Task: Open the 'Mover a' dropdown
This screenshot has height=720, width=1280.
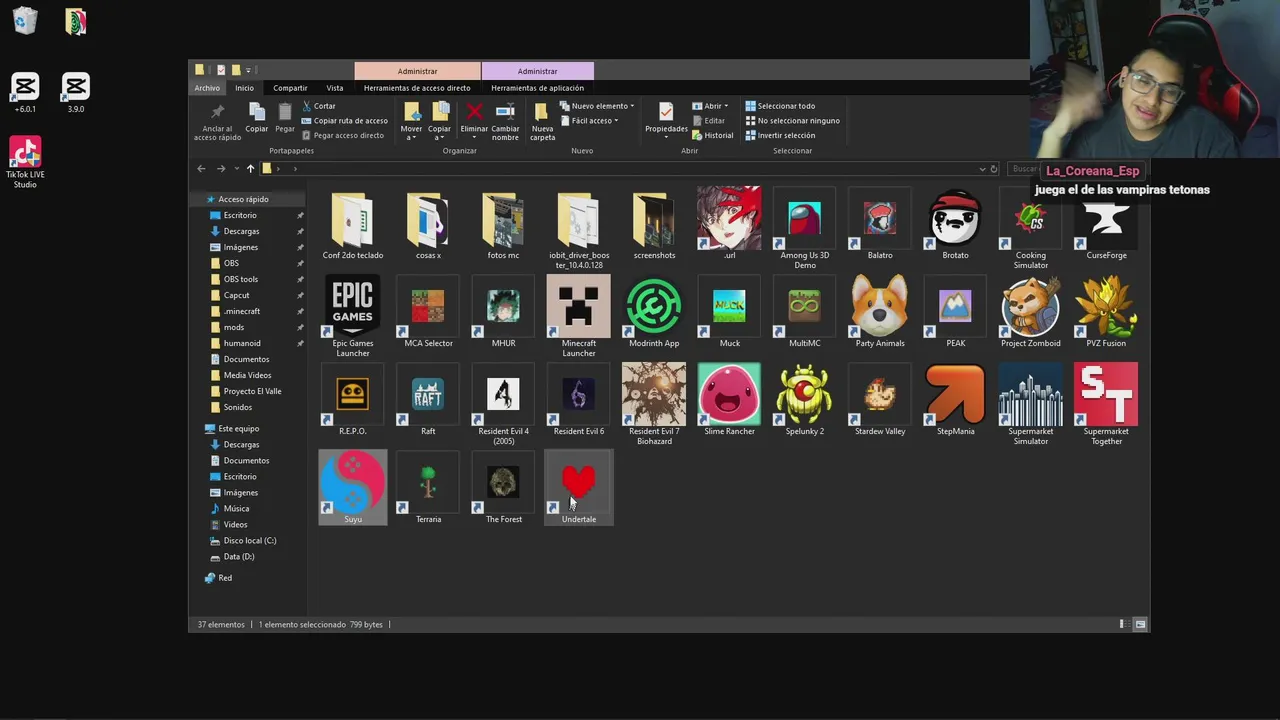Action: coord(411,121)
